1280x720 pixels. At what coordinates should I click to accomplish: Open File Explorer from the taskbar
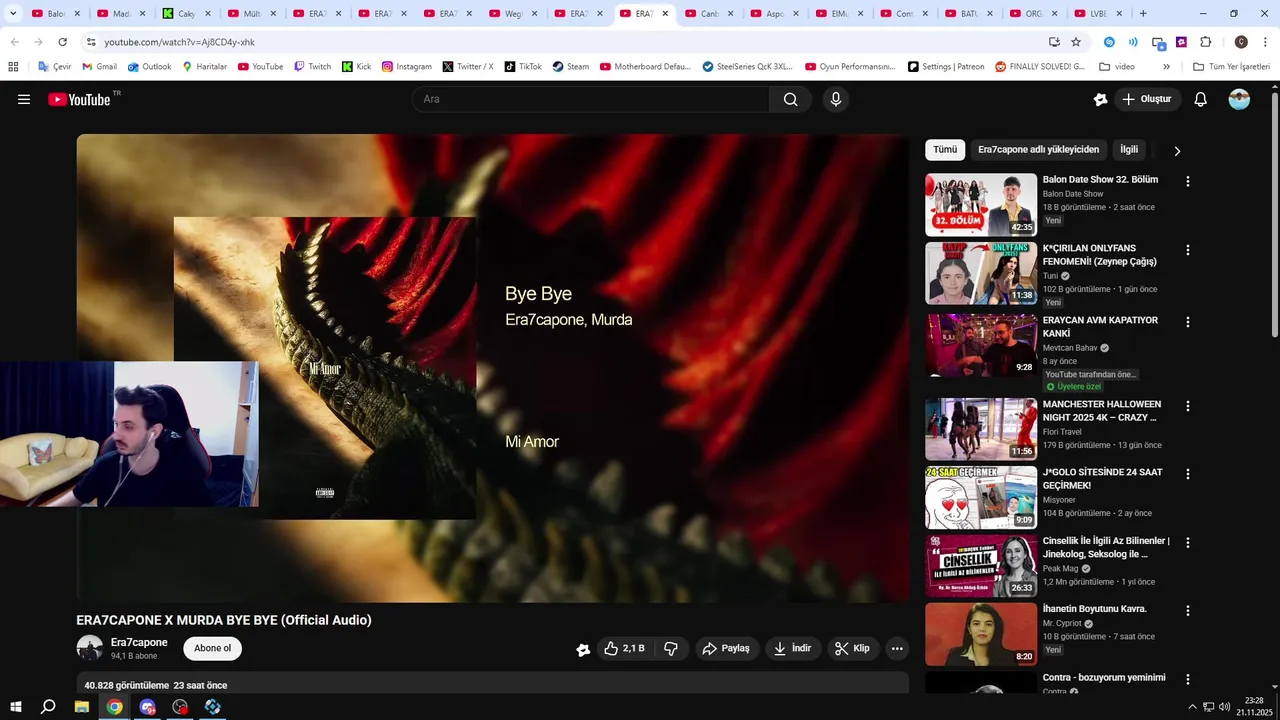[82, 707]
